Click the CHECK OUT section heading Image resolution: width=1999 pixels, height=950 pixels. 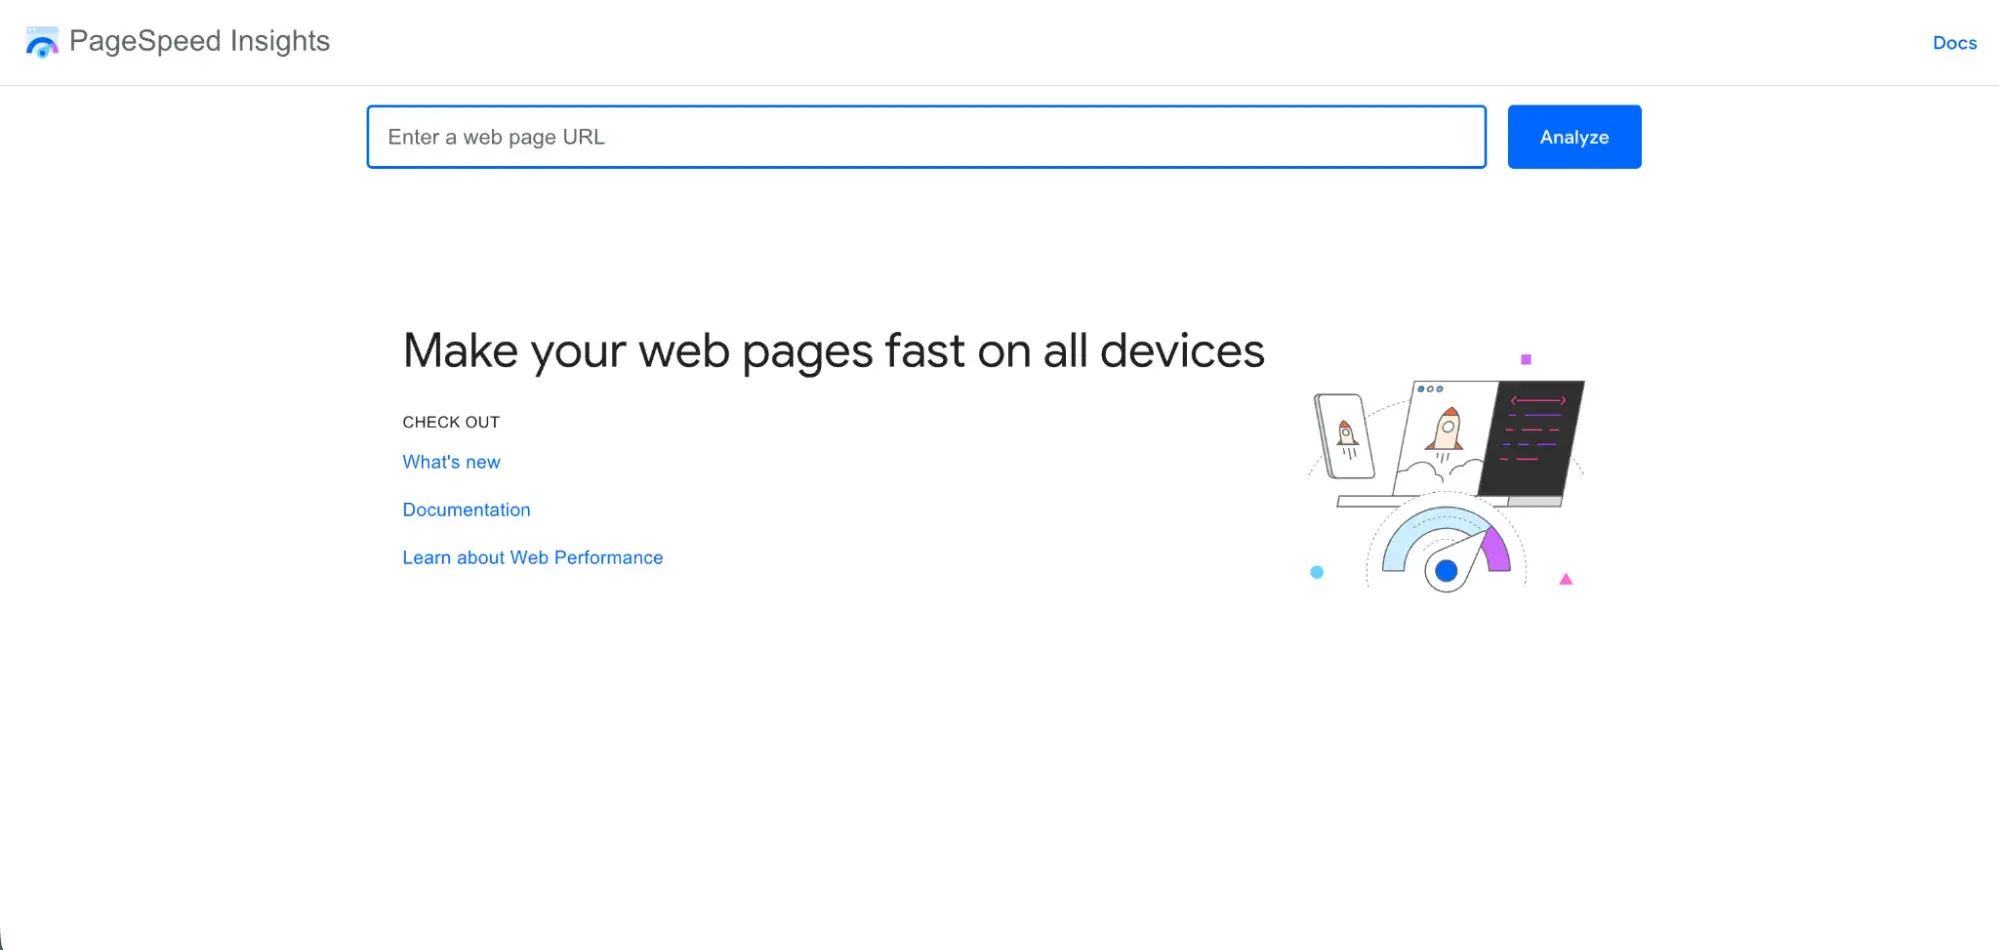451,421
